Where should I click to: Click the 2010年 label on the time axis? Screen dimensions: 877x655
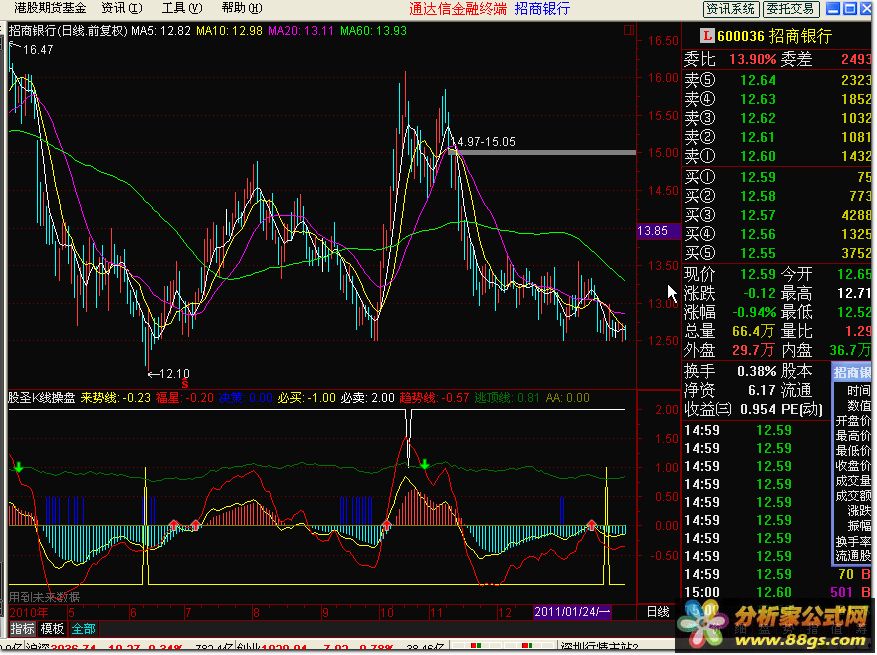tap(28, 612)
